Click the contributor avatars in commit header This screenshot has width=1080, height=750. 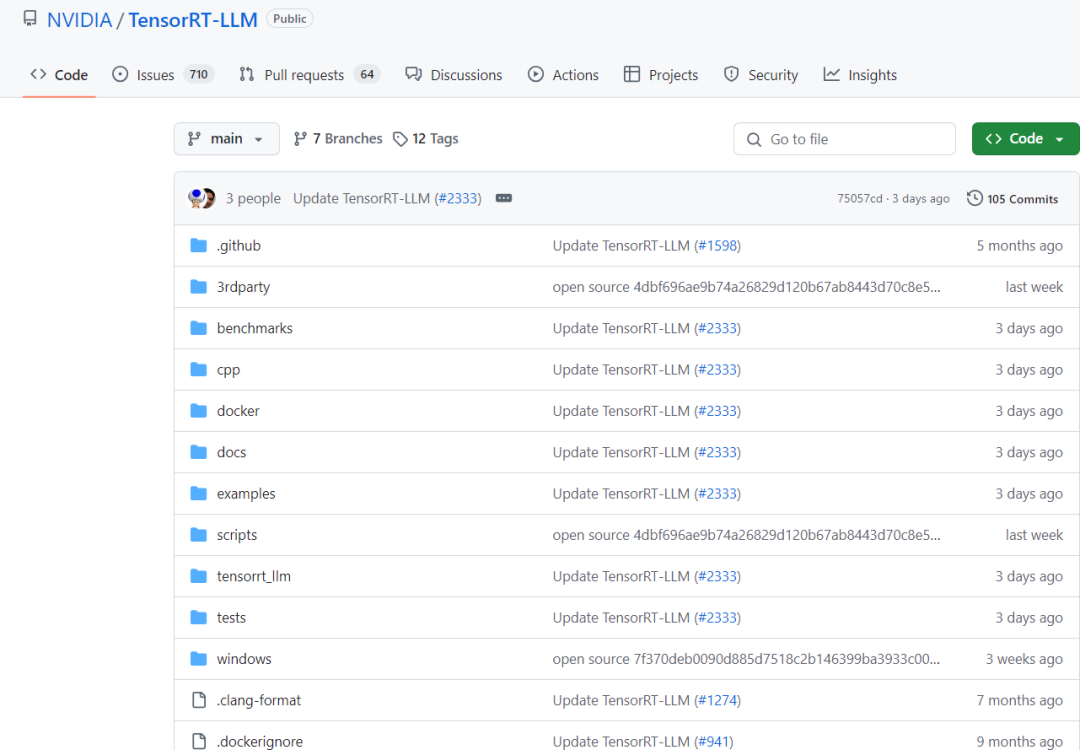[x=202, y=198]
